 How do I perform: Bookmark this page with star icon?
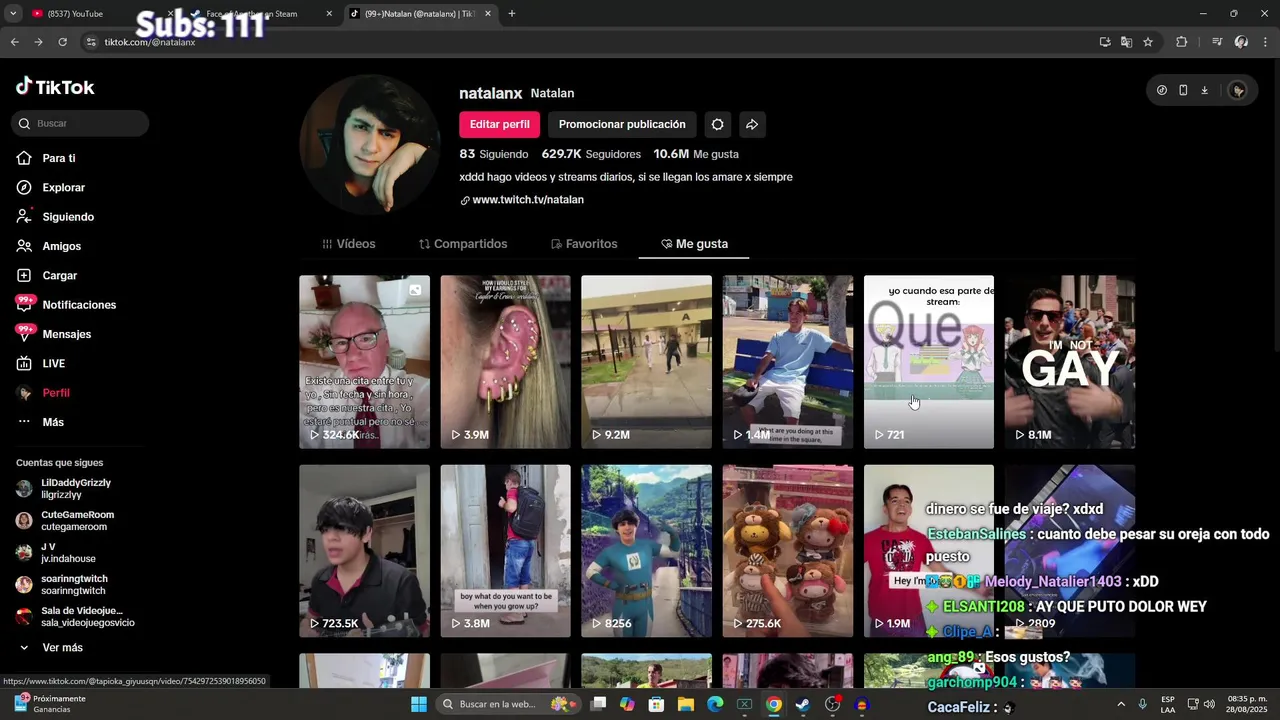point(1148,42)
